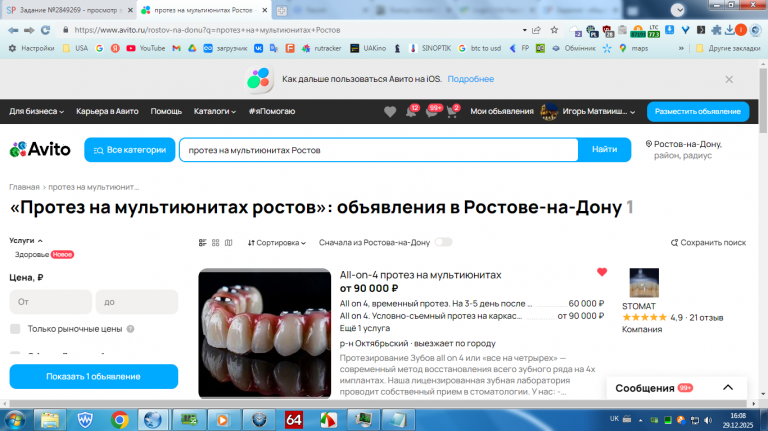This screenshot has height=431, width=768.
Task: Follow the 'Подробнее' link in banner
Action: coord(471,79)
